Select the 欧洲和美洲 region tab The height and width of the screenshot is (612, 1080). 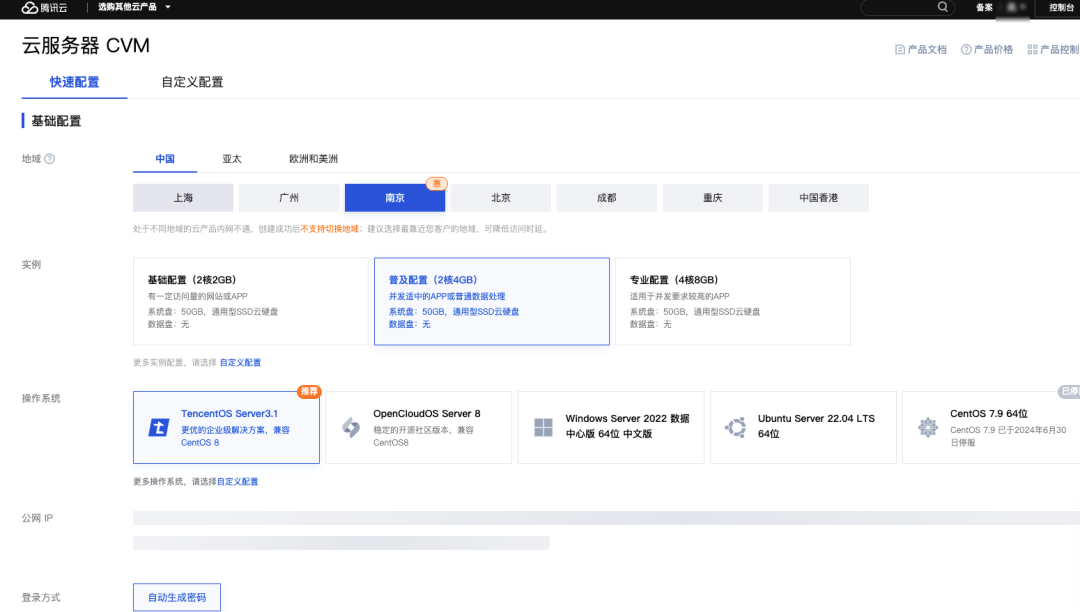pyautogui.click(x=313, y=159)
